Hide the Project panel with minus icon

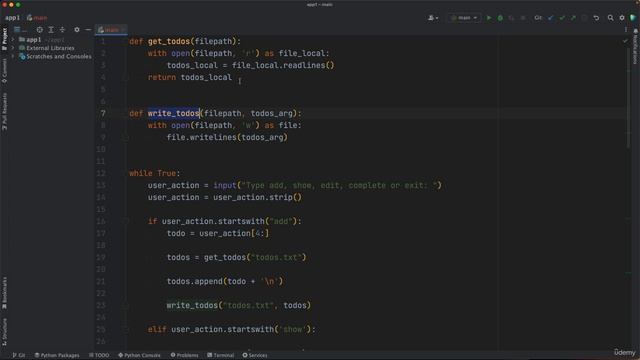(88, 30)
